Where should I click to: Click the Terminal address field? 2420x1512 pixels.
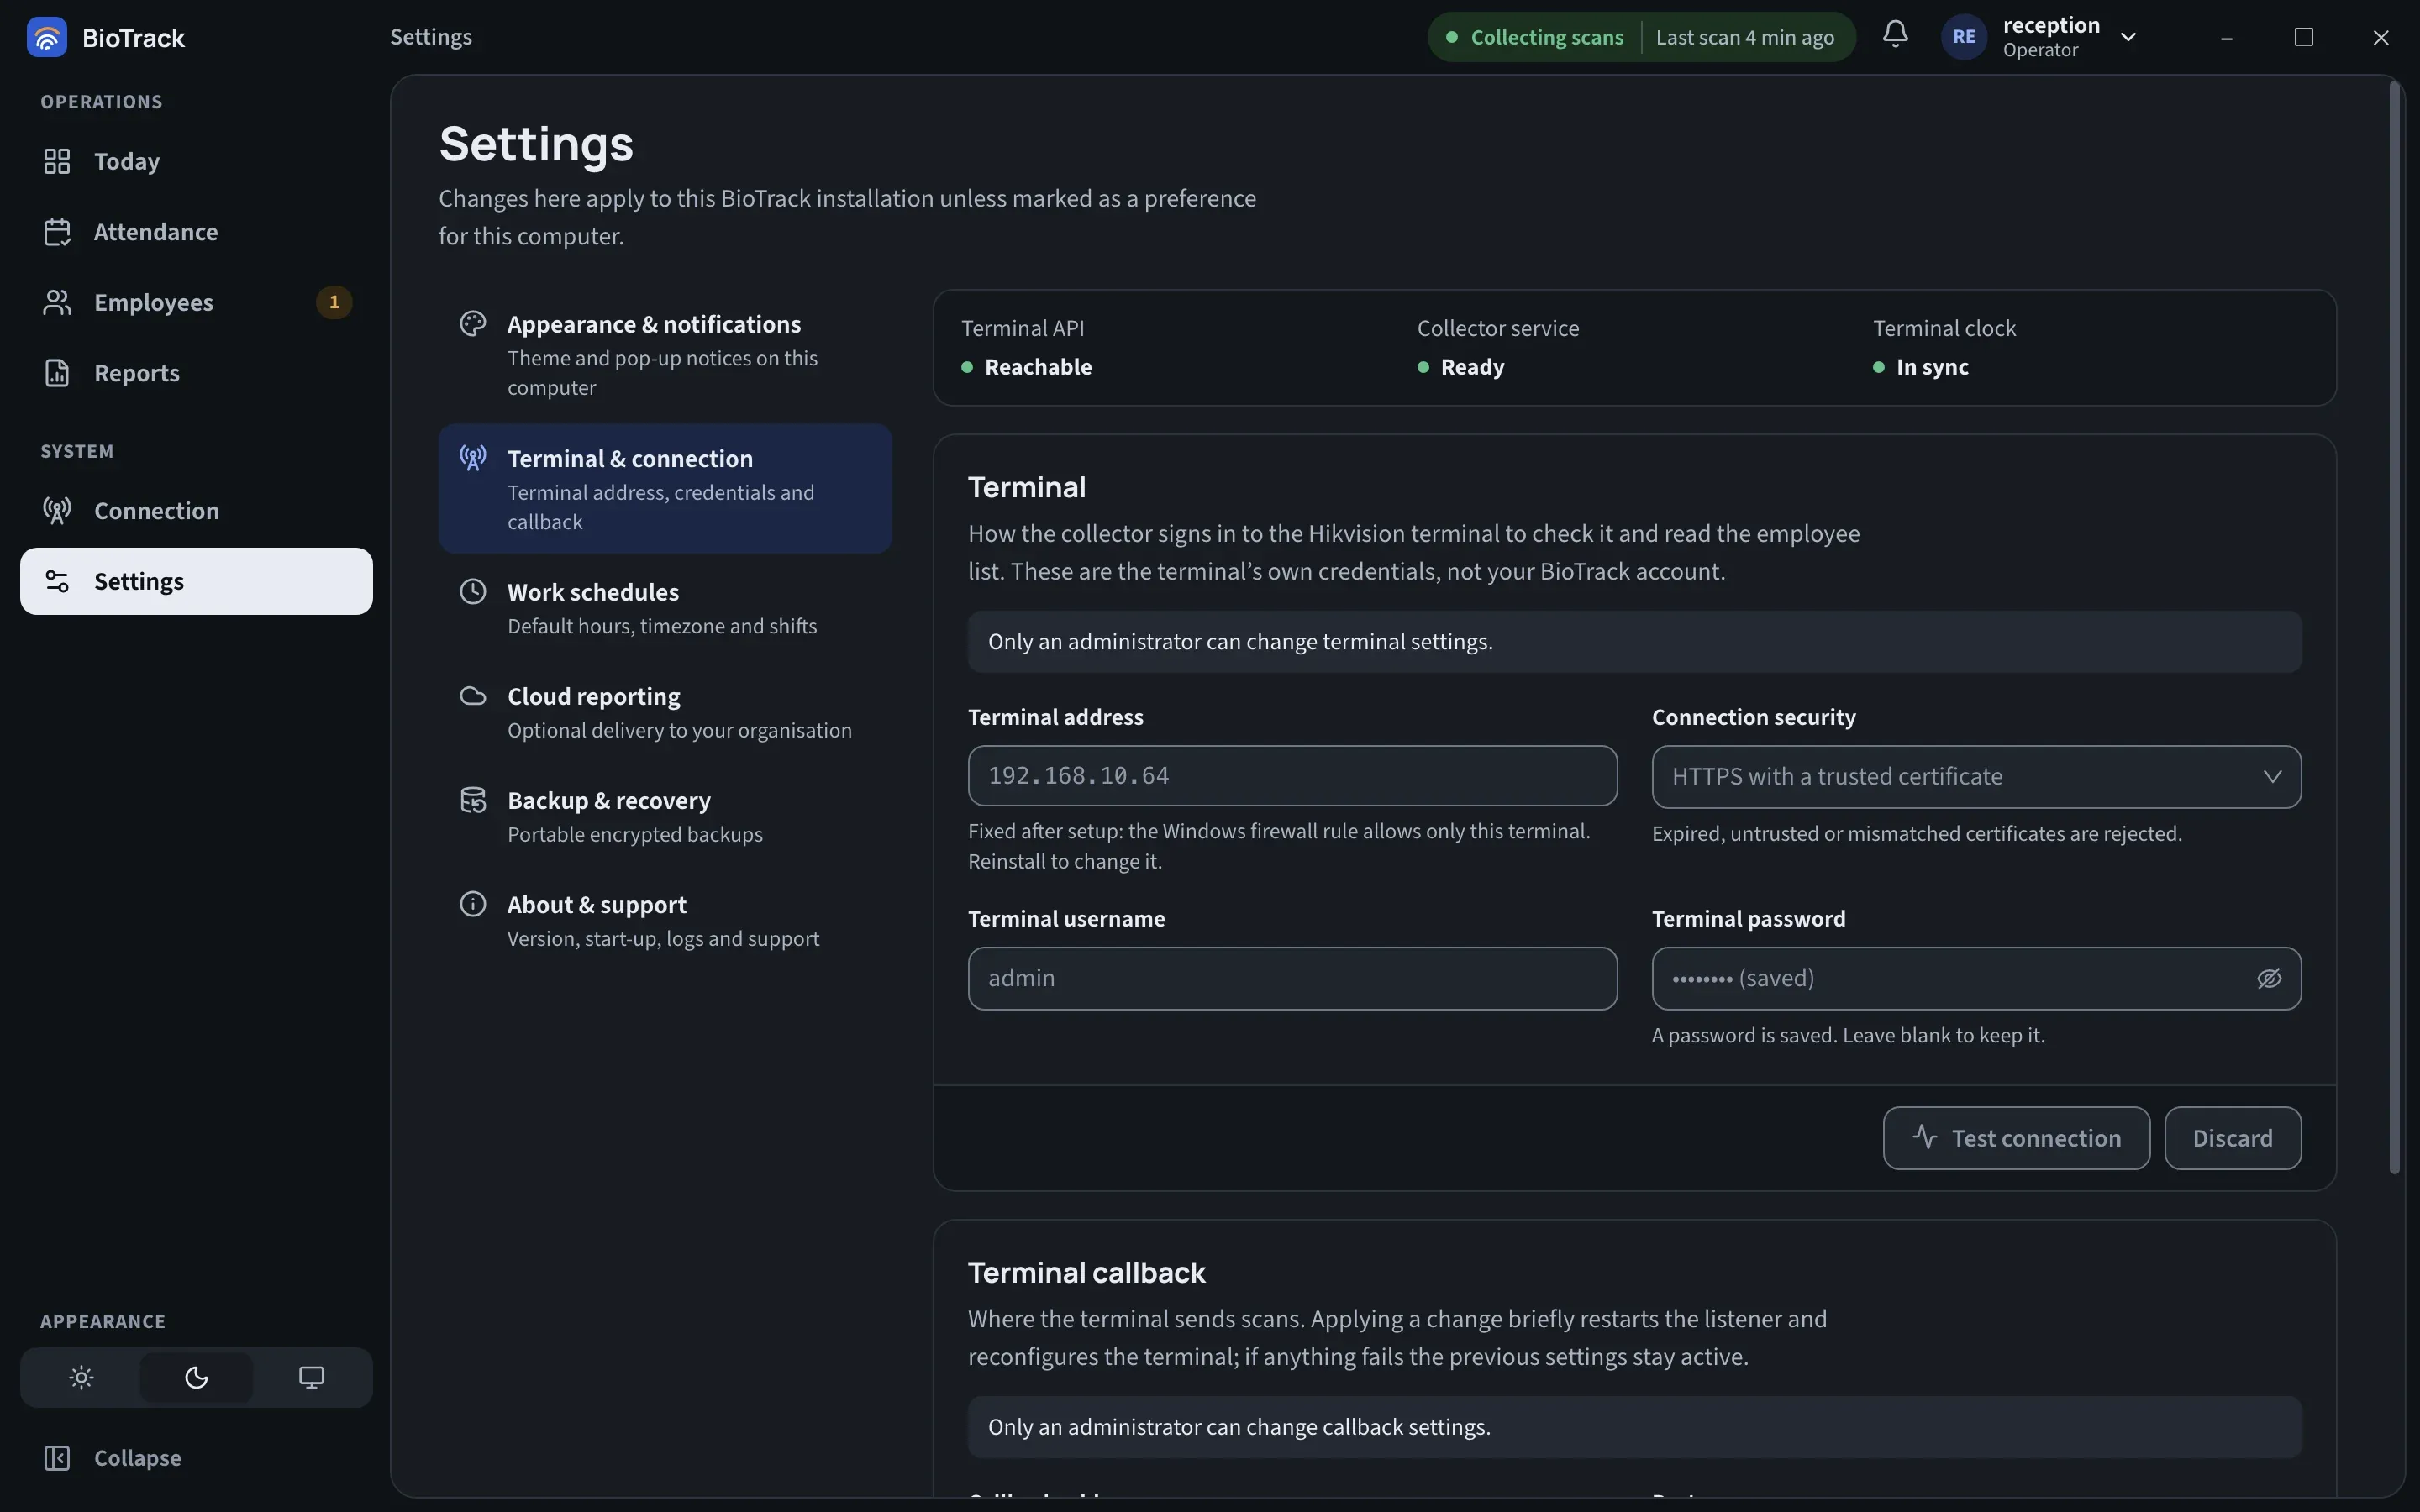click(1292, 776)
